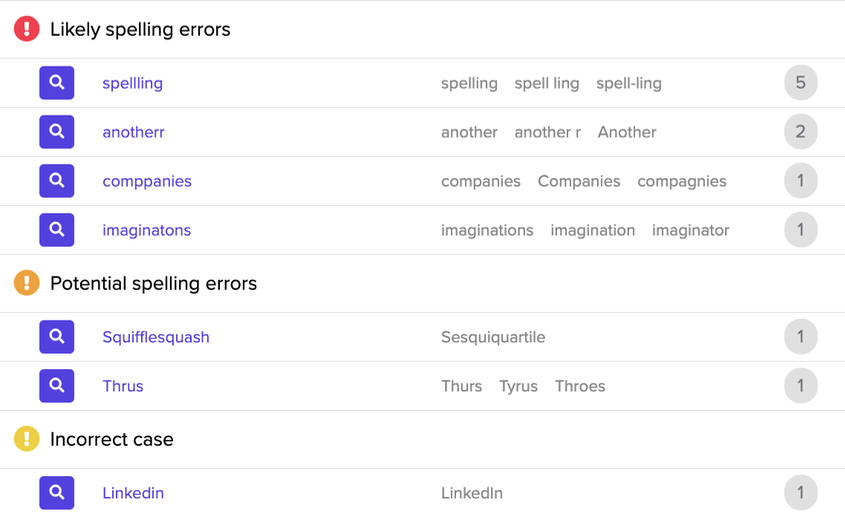Click orange warning icon for potential errors
845x519 pixels.
pos(26,283)
